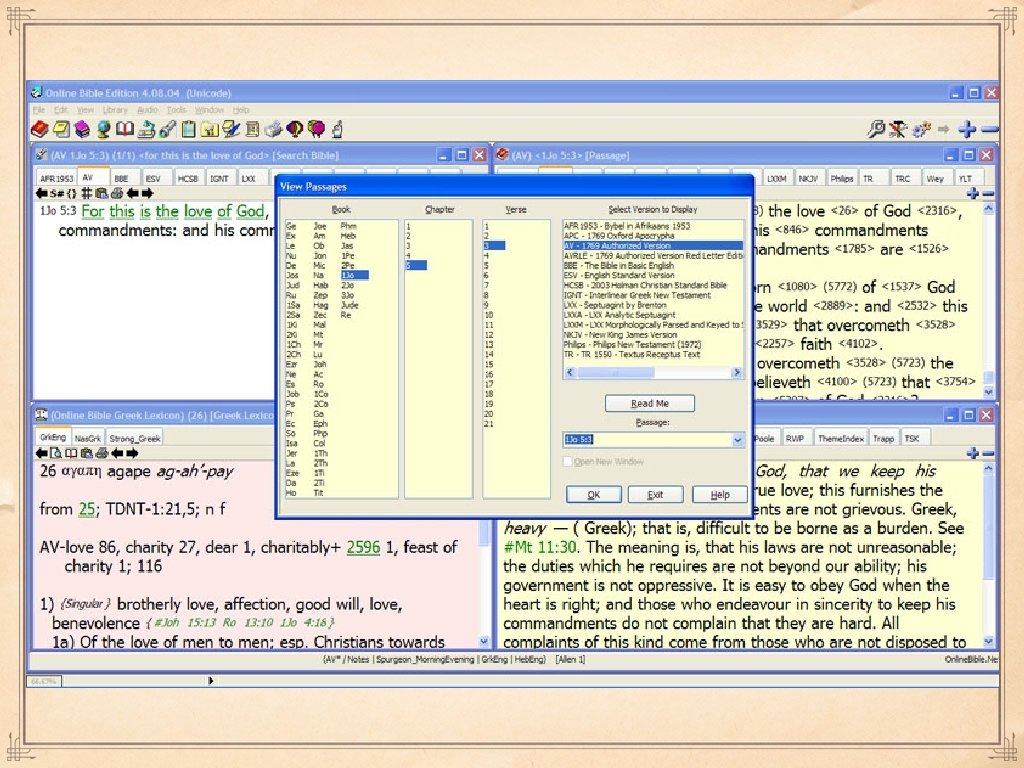Click the graduate figure toolbar icon
This screenshot has width=1024, height=768.
click(899, 129)
